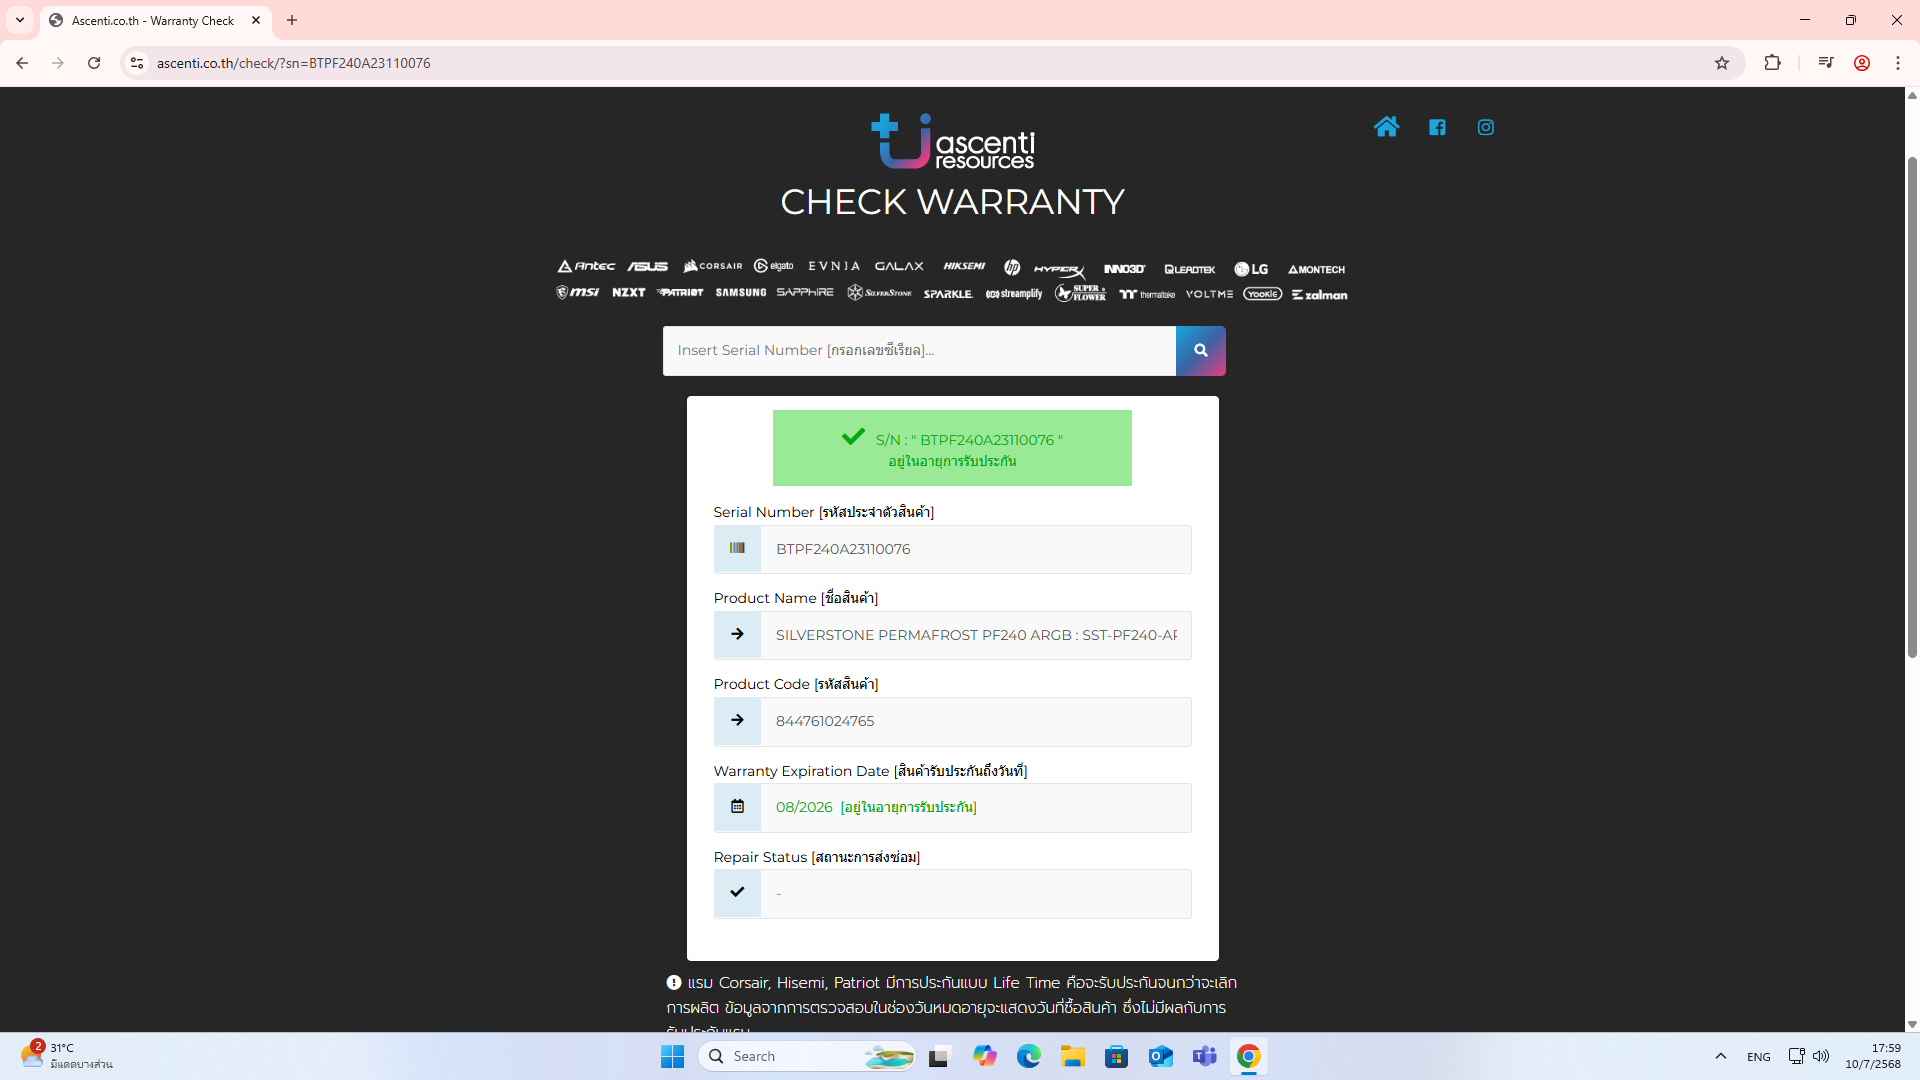This screenshot has height=1080, width=1920.
Task: Bookmark this page with star icon
Action: [x=1721, y=63]
